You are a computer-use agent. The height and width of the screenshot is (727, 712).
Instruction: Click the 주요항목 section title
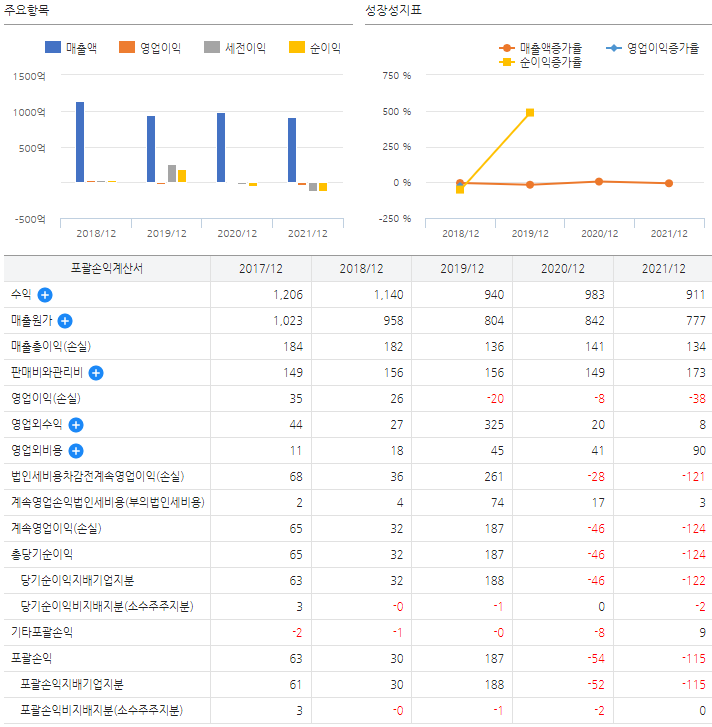click(x=27, y=10)
